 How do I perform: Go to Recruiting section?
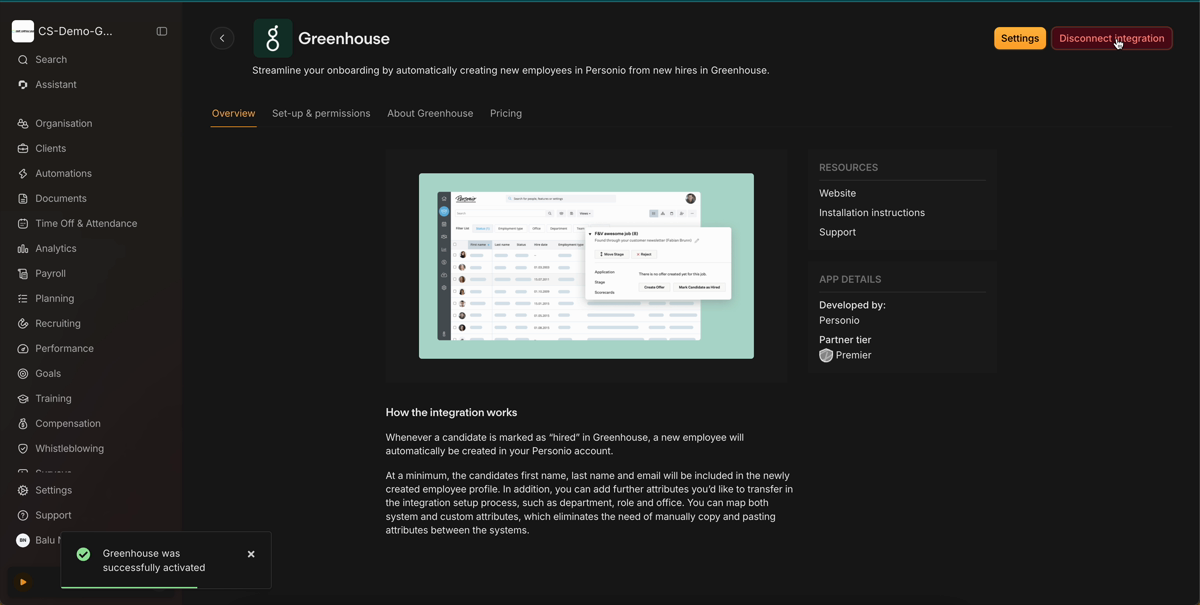[58, 324]
